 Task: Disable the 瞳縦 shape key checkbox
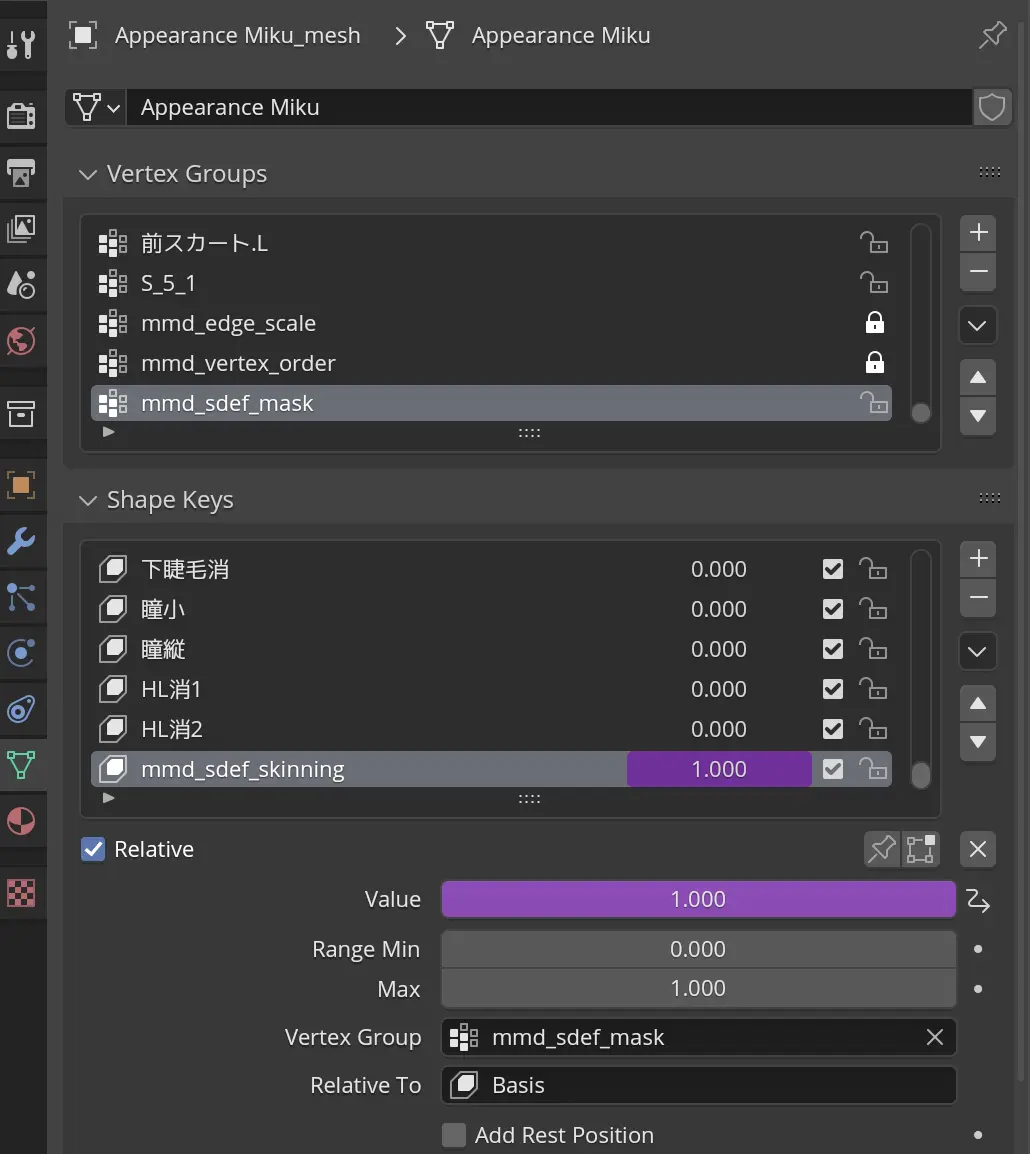pos(833,649)
